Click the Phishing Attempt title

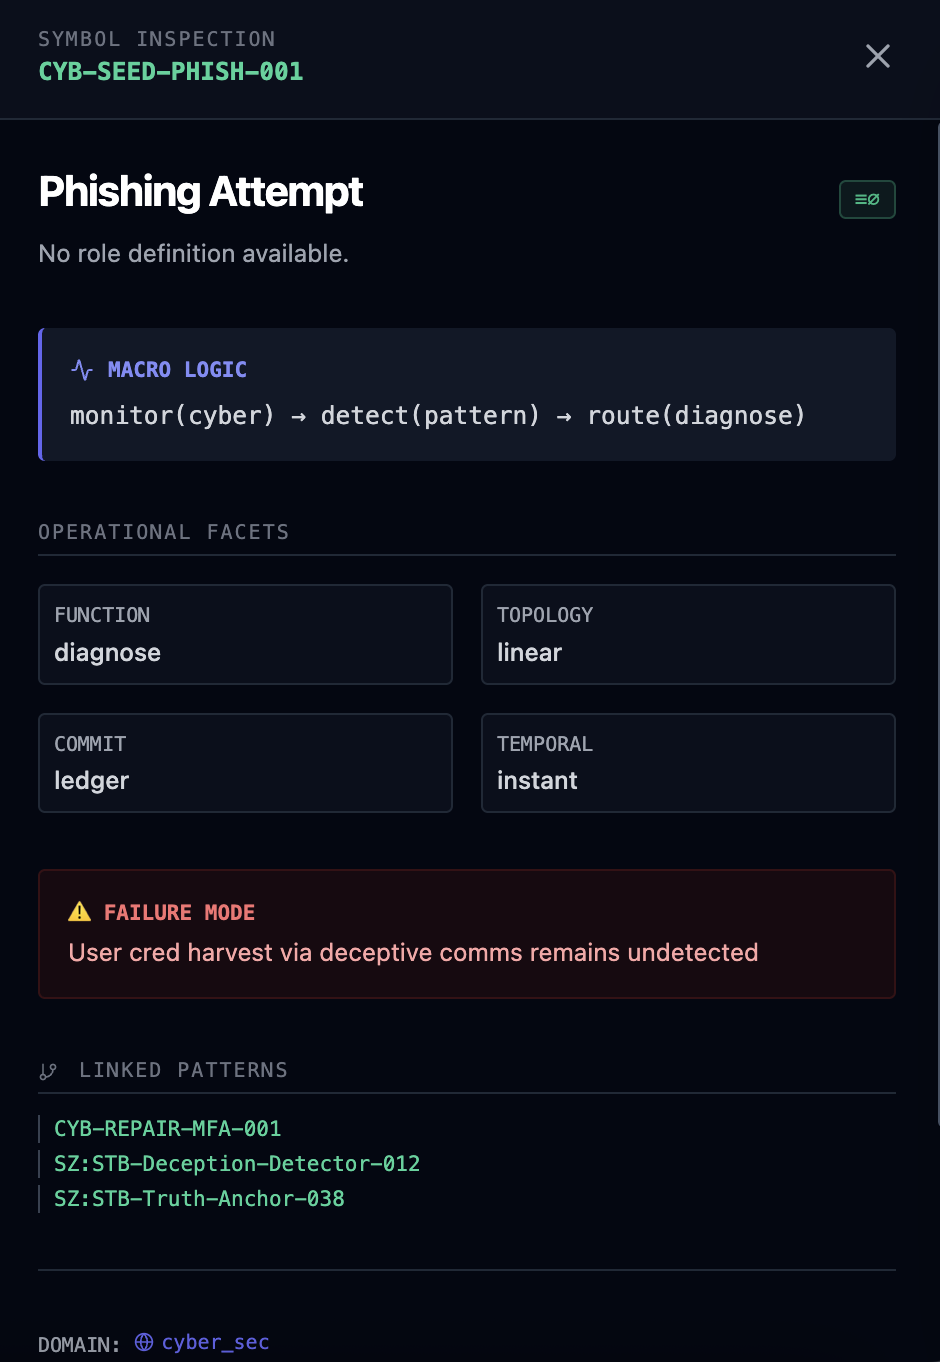(x=201, y=192)
